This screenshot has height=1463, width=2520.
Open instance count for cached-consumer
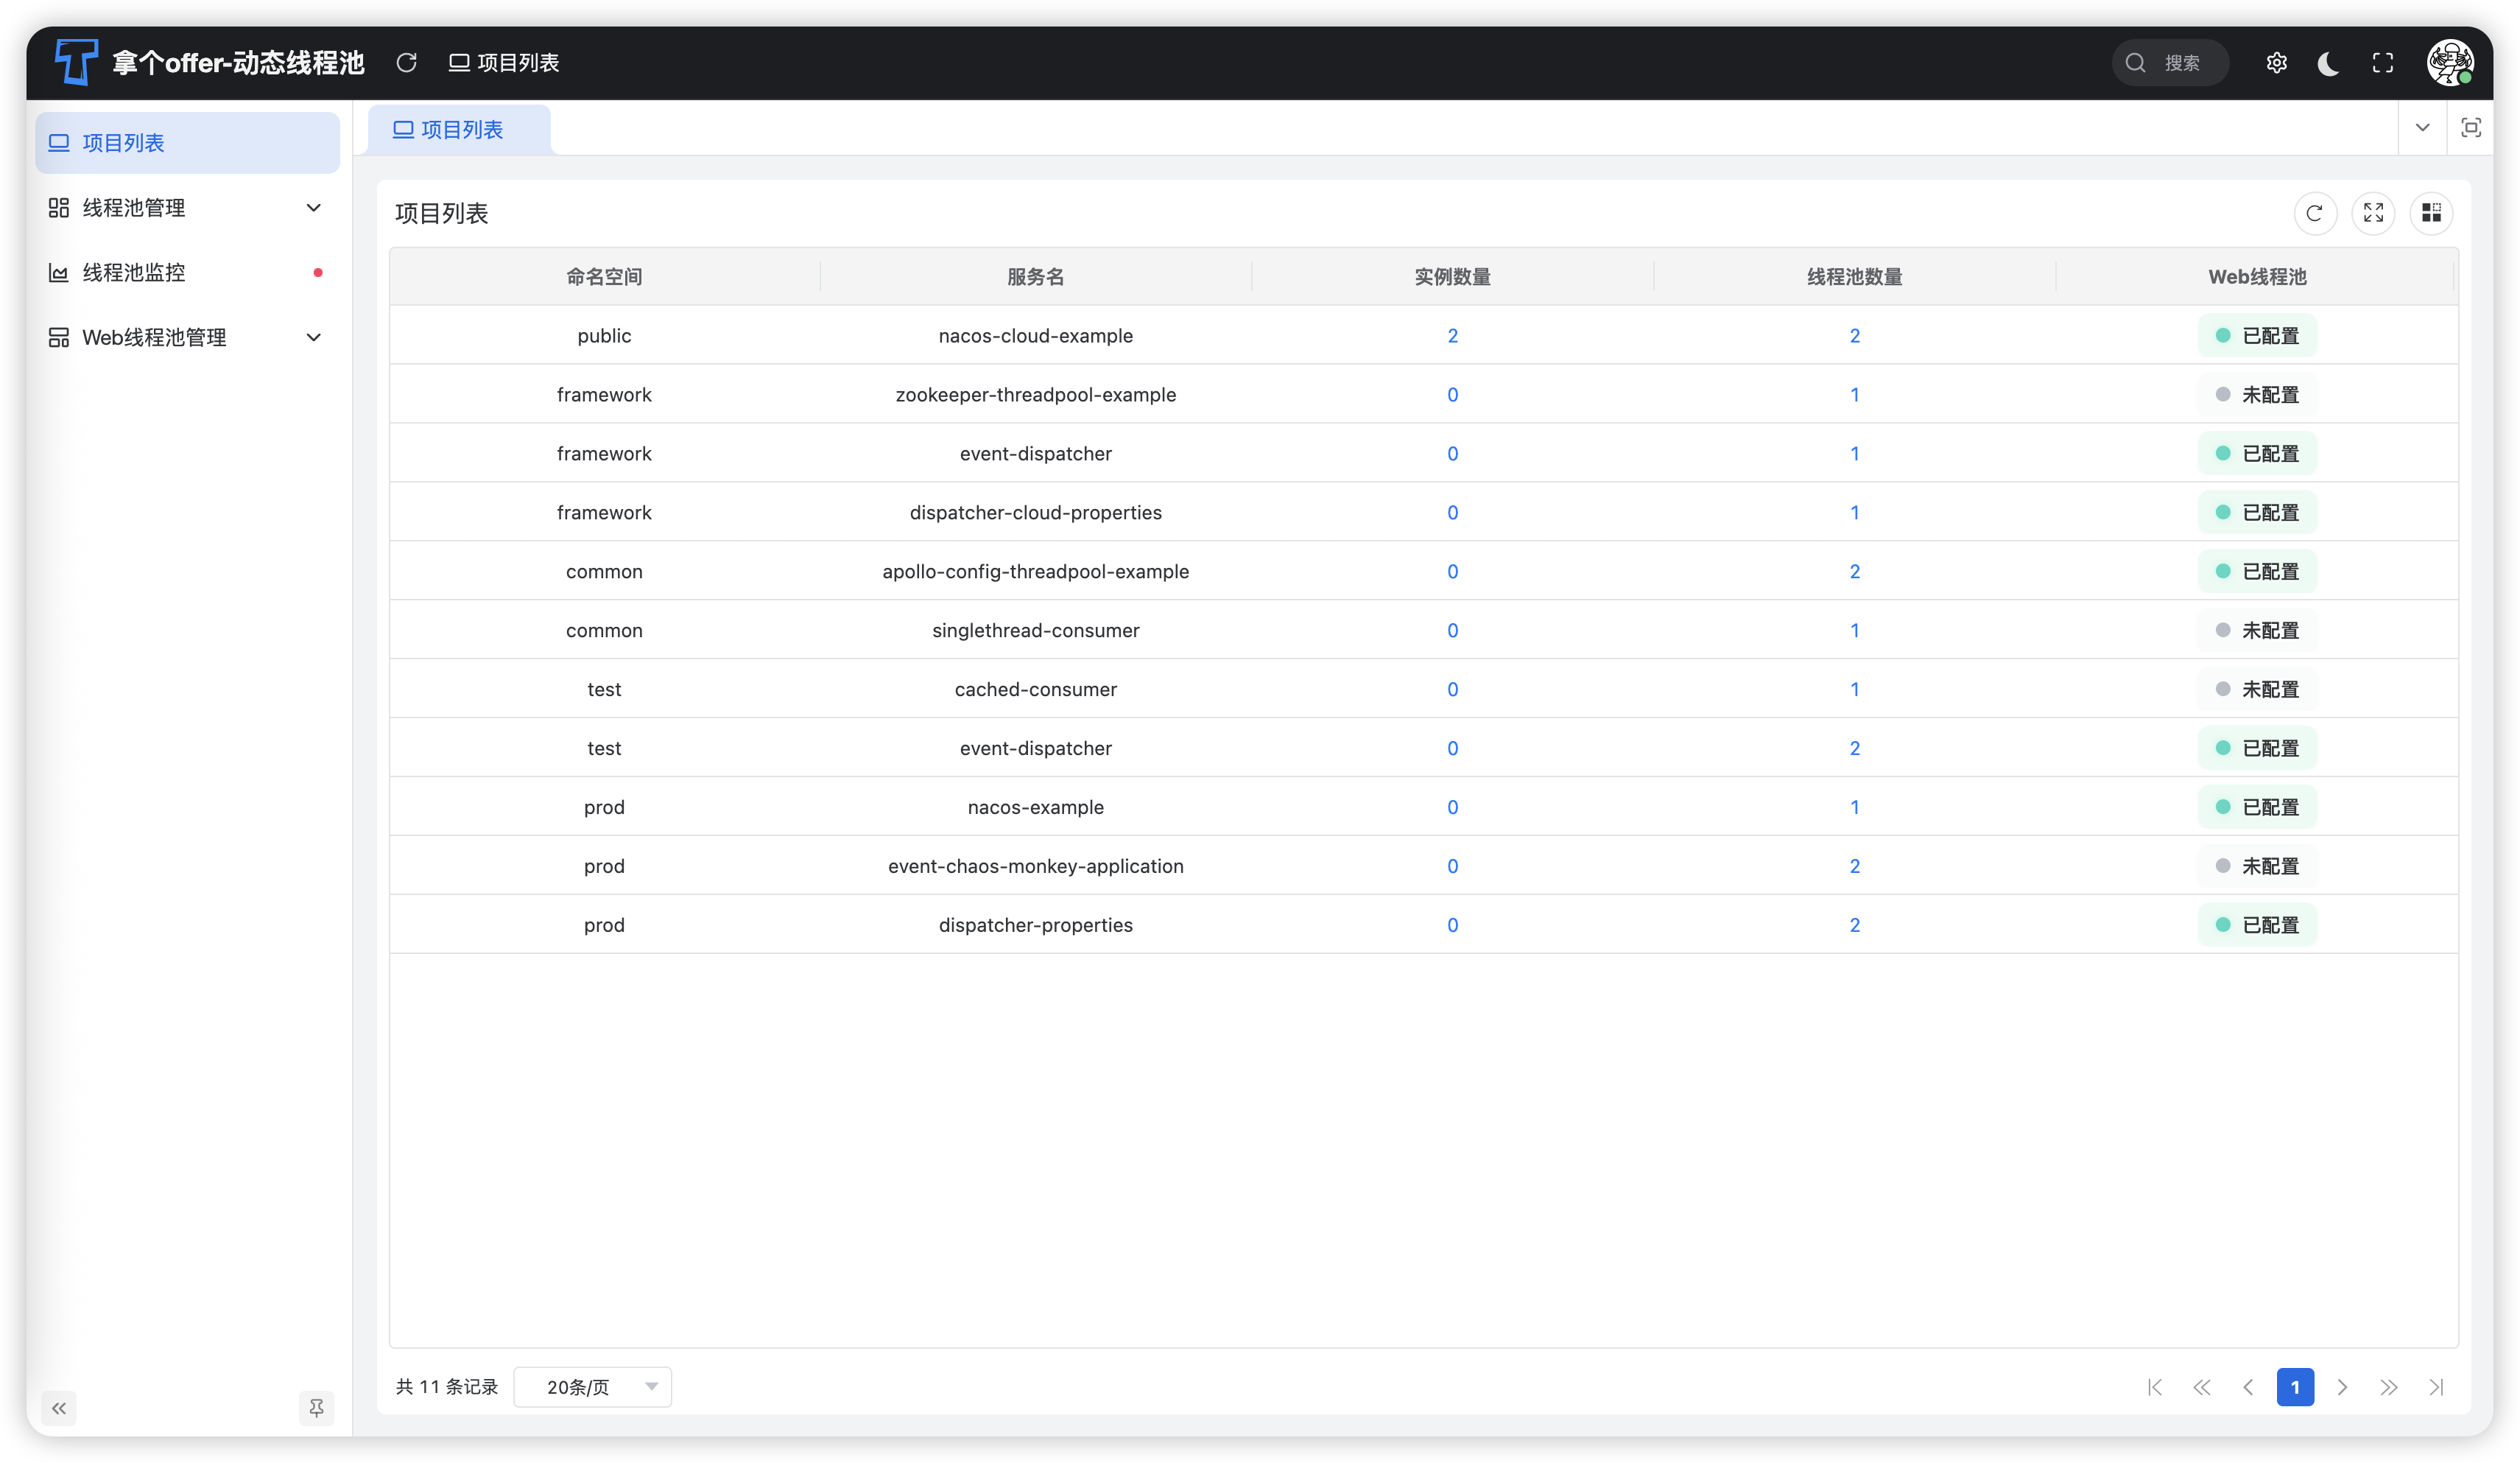click(1452, 690)
